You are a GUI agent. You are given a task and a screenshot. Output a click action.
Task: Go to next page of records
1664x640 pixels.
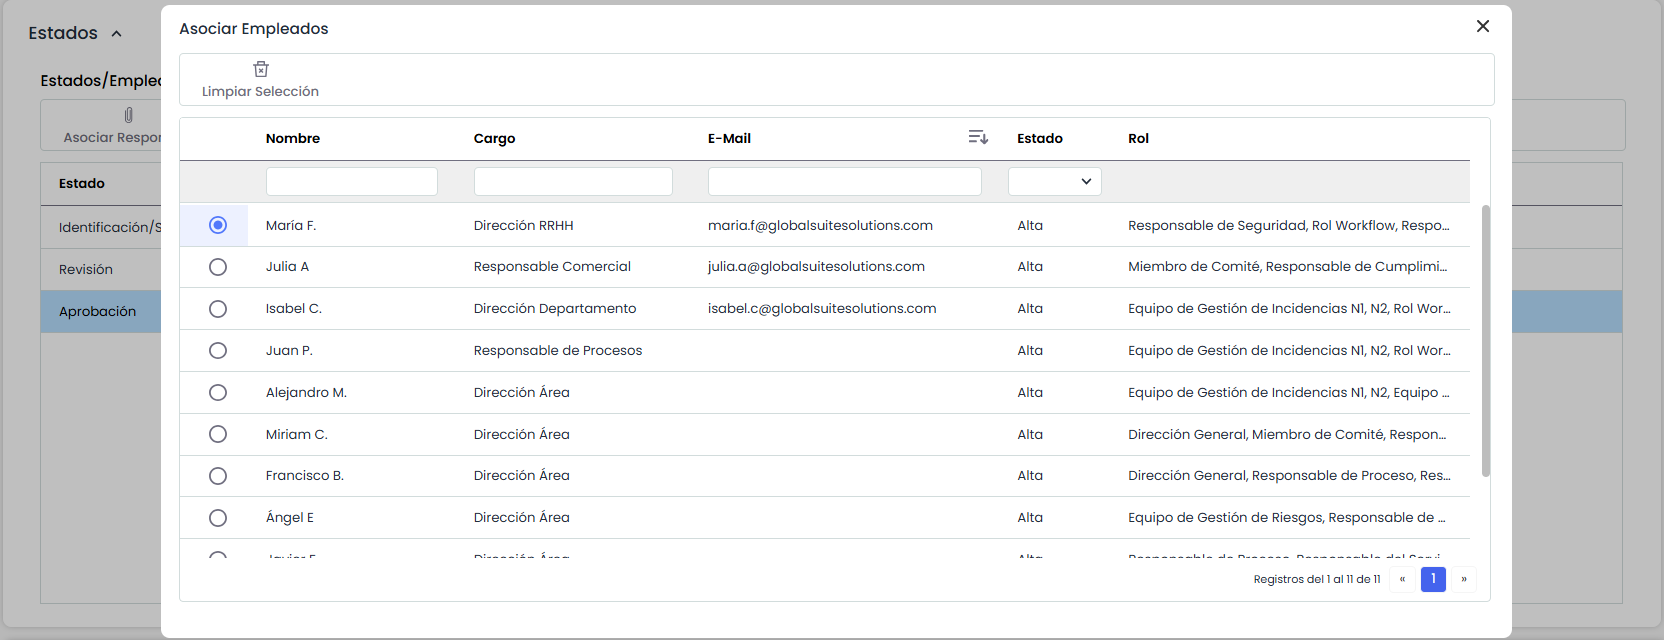coord(1464,579)
